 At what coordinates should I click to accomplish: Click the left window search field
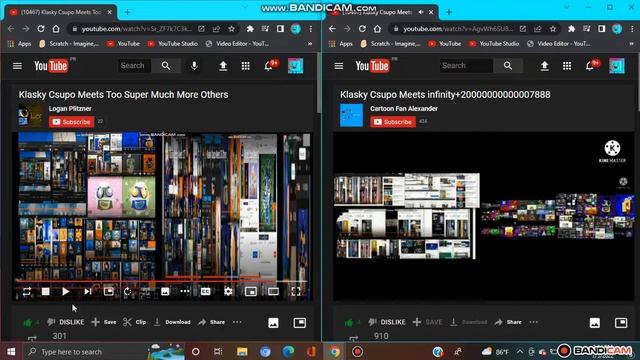(134, 66)
